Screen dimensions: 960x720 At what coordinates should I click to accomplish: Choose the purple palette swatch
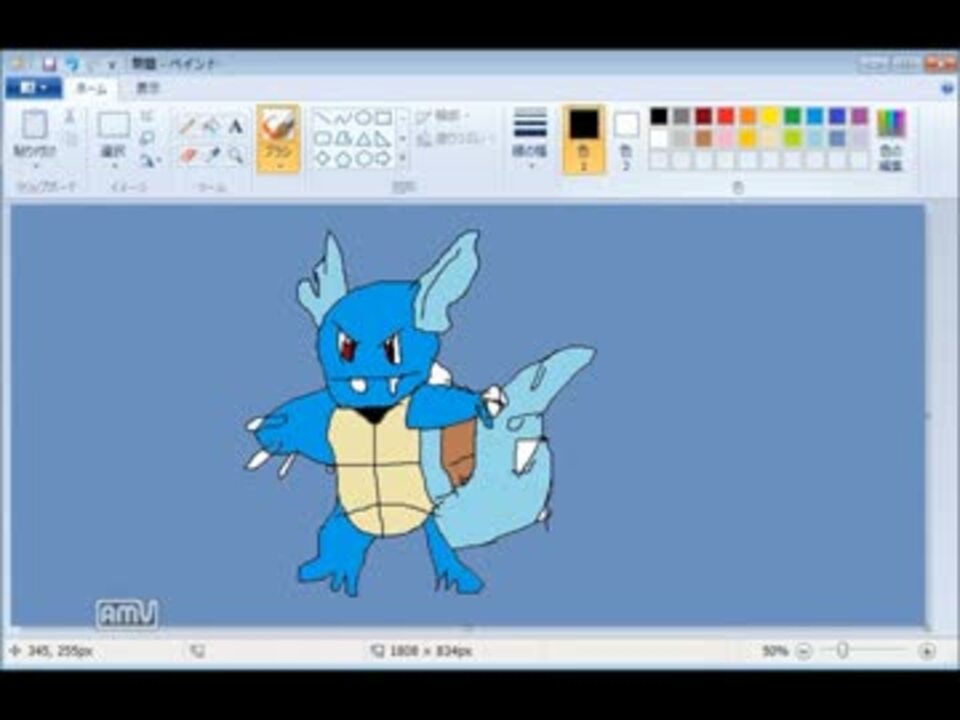coord(859,116)
